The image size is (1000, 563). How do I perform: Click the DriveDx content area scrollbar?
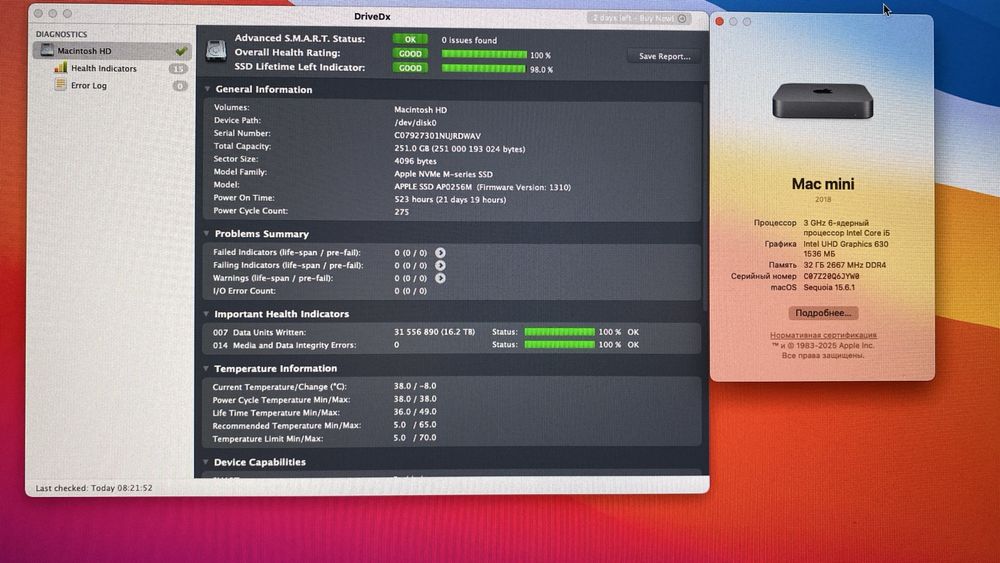pos(705,198)
